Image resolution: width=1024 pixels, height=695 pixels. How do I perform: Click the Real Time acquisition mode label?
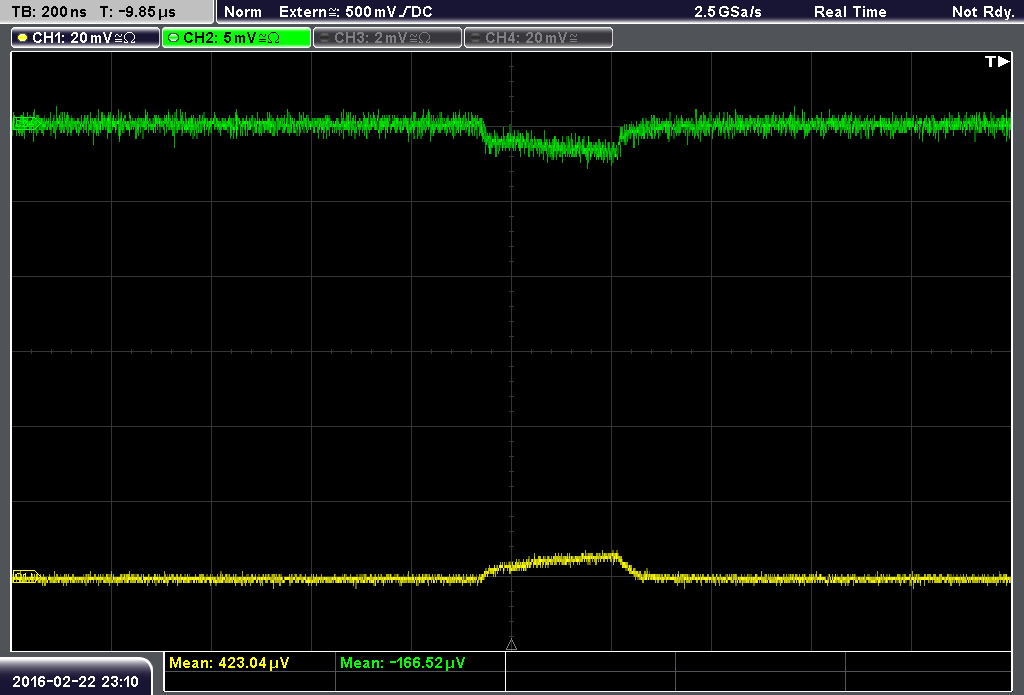850,12
